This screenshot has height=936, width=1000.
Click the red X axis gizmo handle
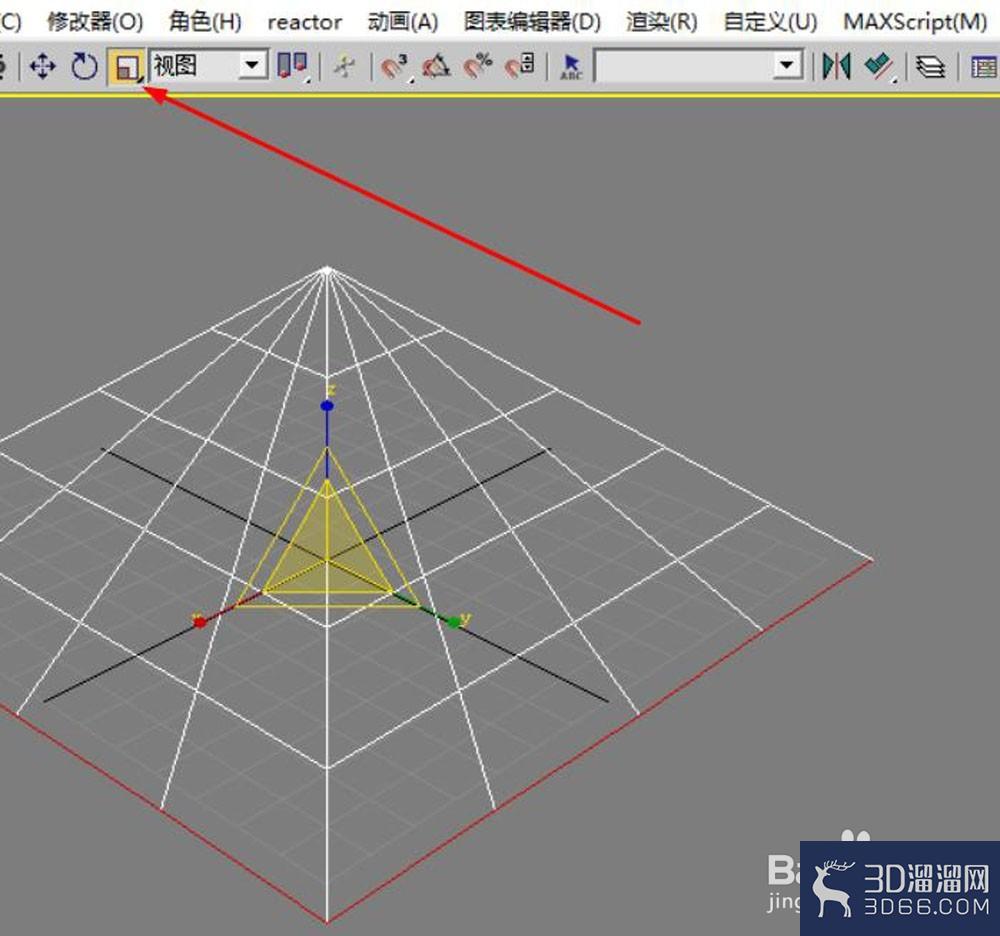[200, 622]
